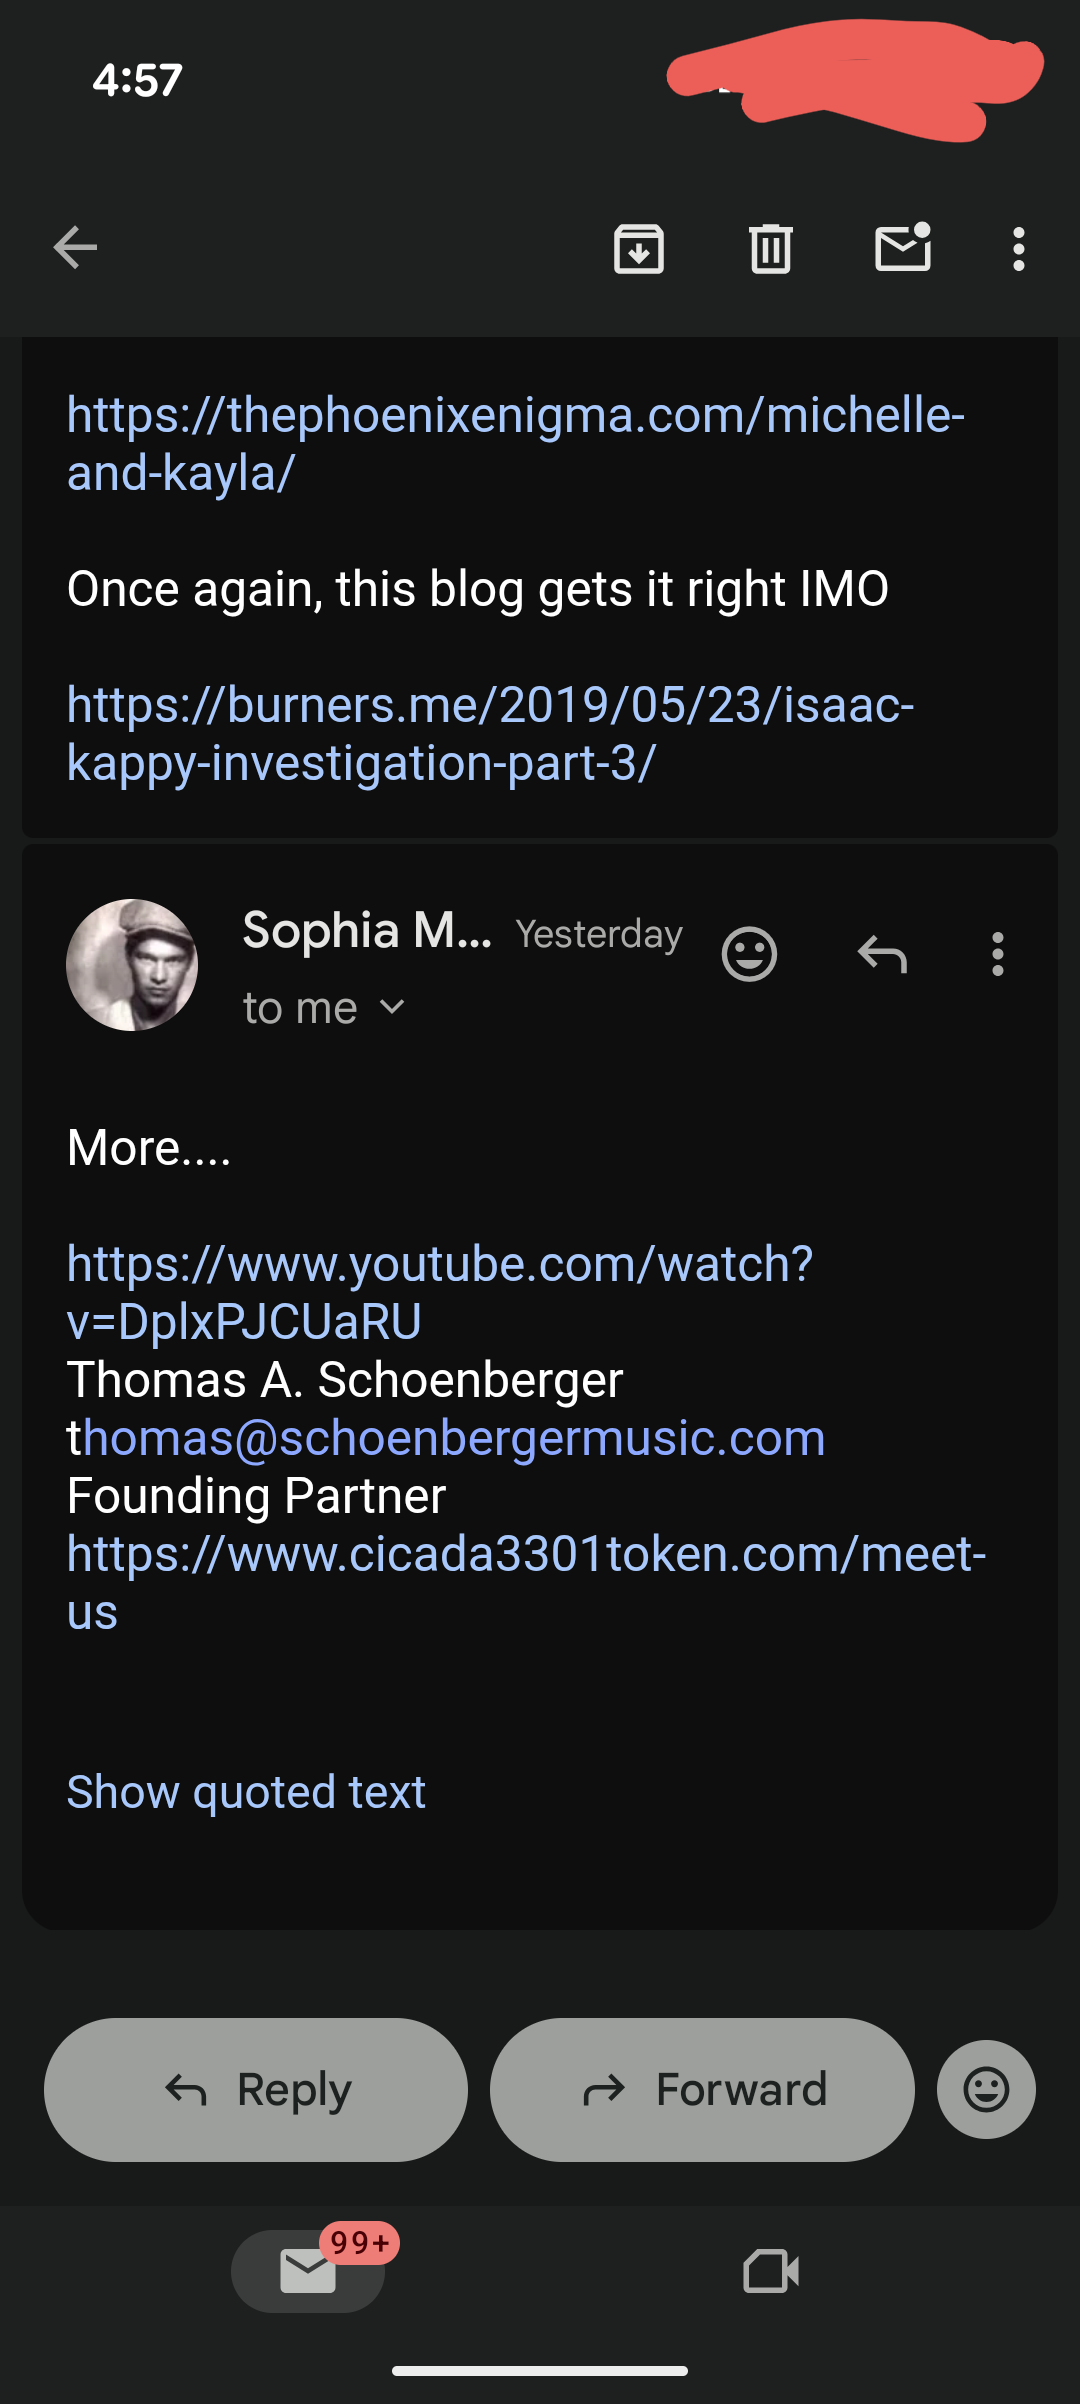Image resolution: width=1080 pixels, height=2404 pixels.
Task: Reply using arrow beside Sophia's message
Action: tap(882, 954)
